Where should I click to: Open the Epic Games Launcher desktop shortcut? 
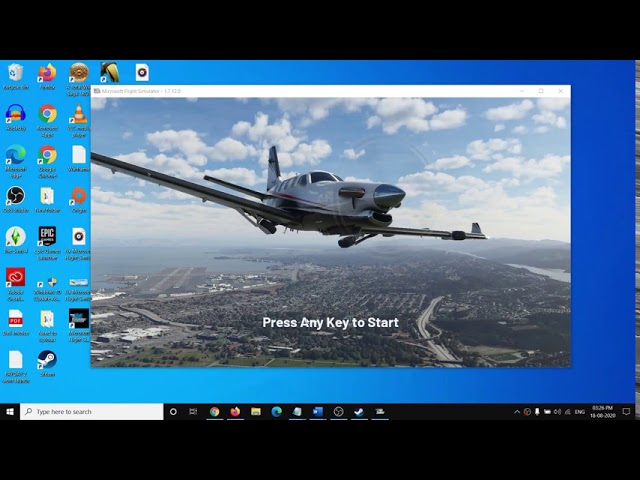[47, 243]
